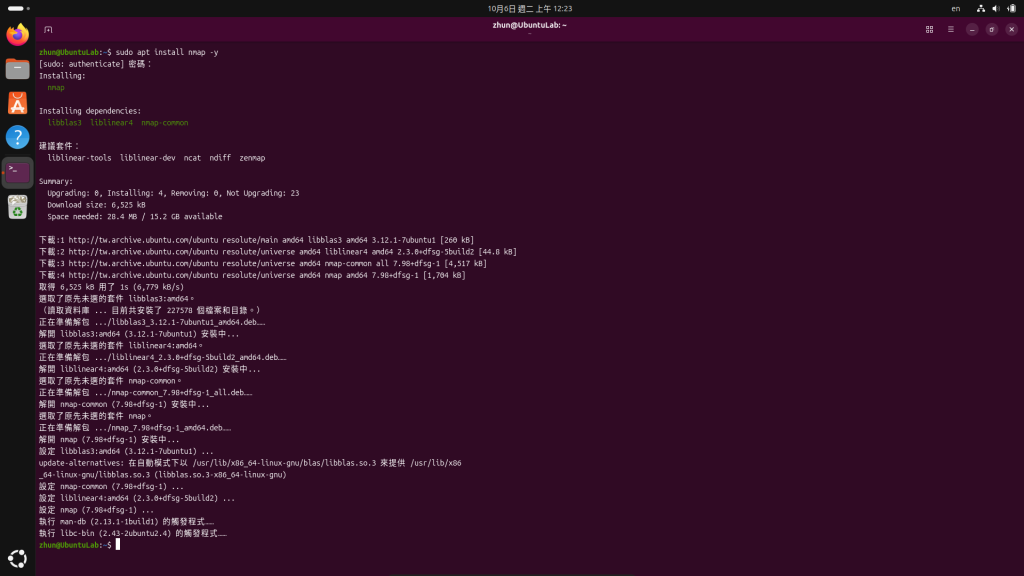Viewport: 1024px width, 576px height.
Task: Click the download line 1 for libblas3
Action: pos(256,240)
